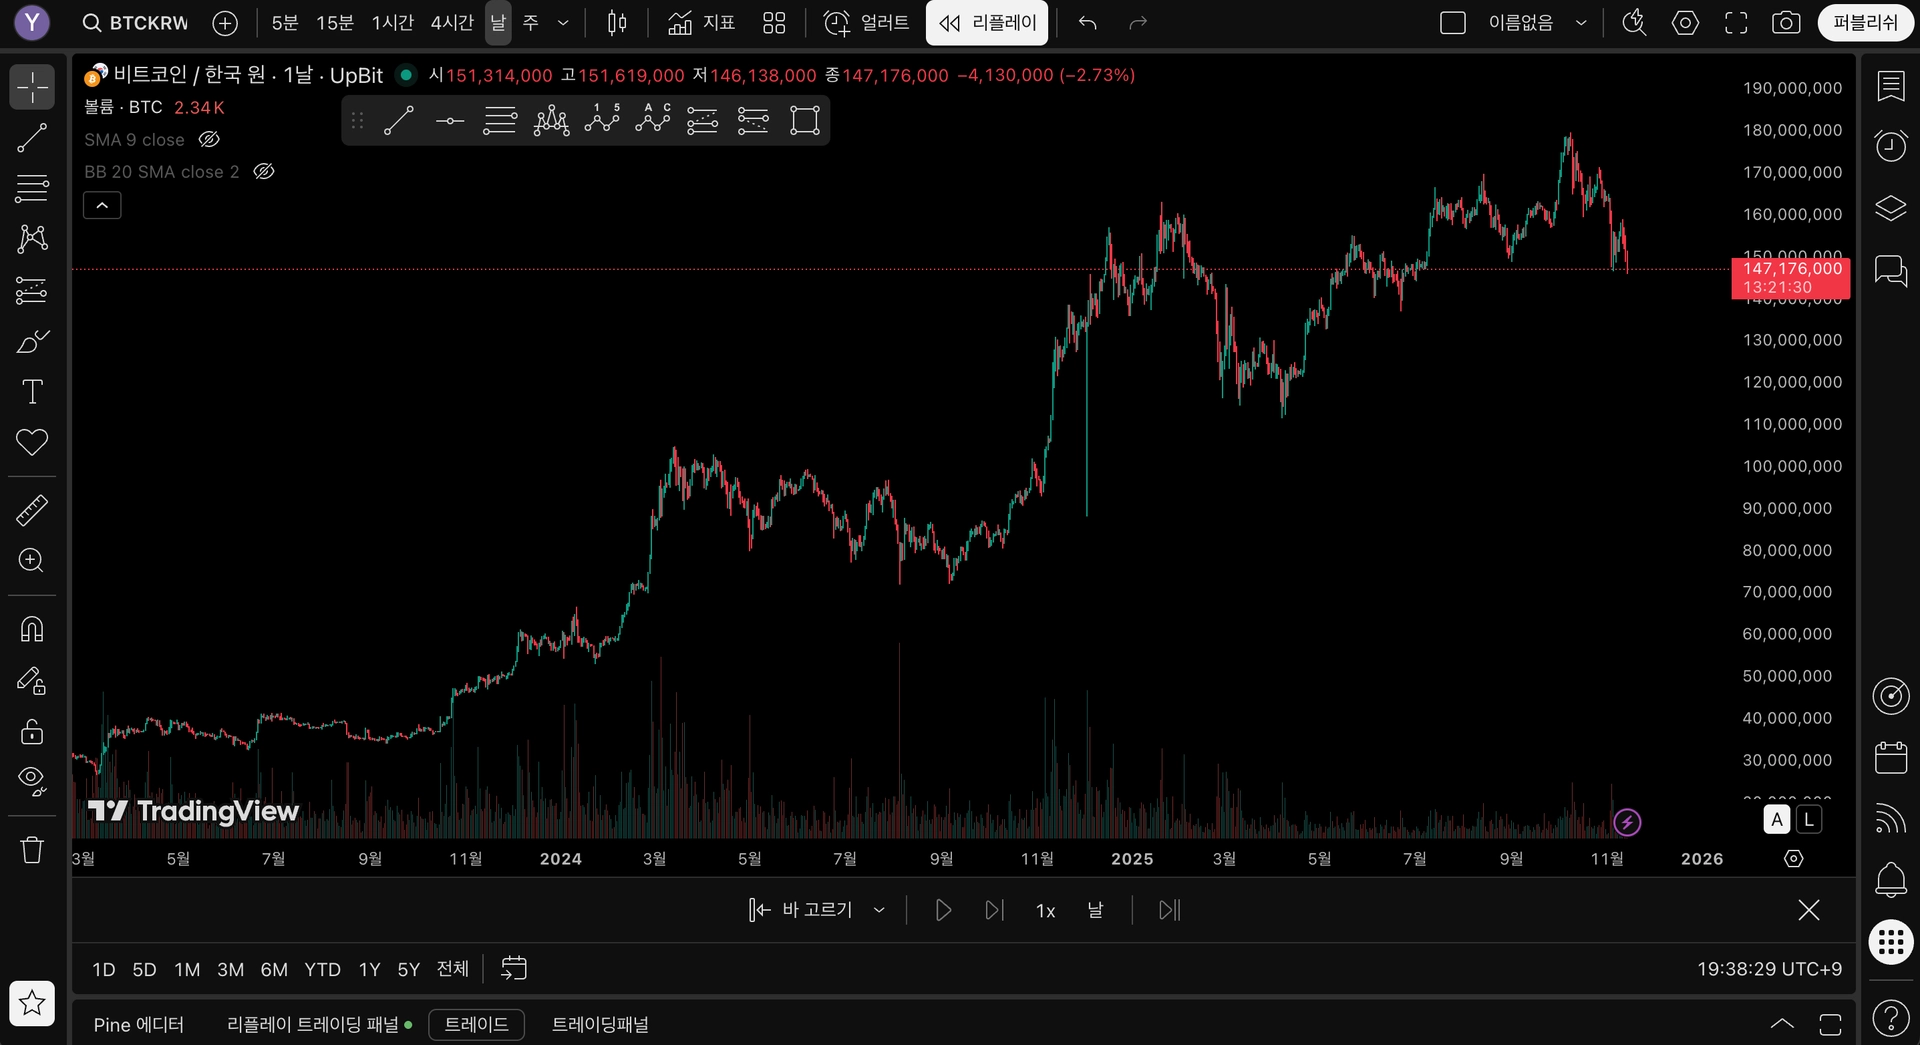Select the trend line drawing tool
1920x1045 pixels.
[x=32, y=138]
